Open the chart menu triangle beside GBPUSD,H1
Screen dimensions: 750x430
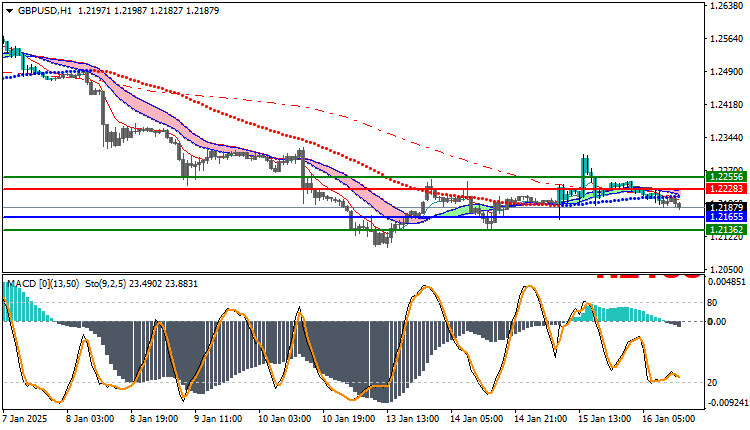(x=9, y=11)
